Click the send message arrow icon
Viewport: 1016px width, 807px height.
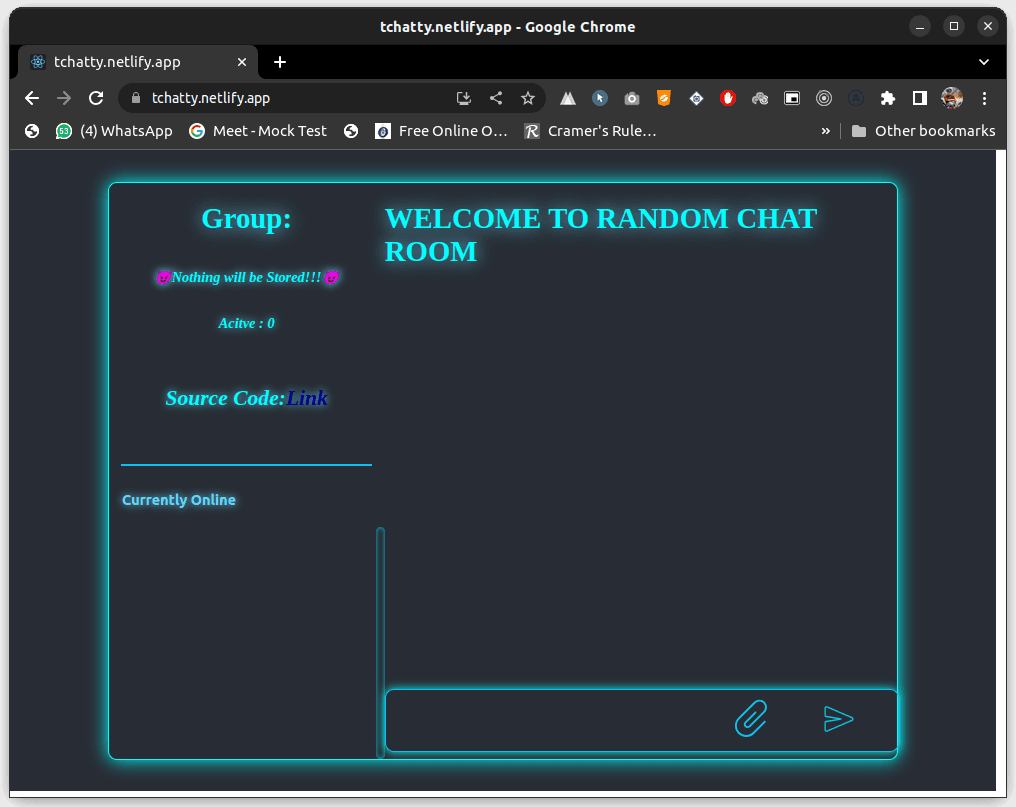point(838,719)
